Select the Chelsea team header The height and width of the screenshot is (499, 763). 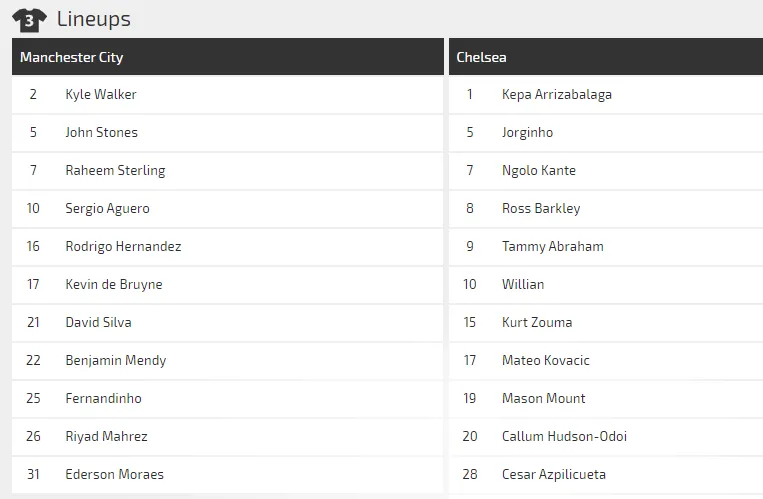point(482,57)
